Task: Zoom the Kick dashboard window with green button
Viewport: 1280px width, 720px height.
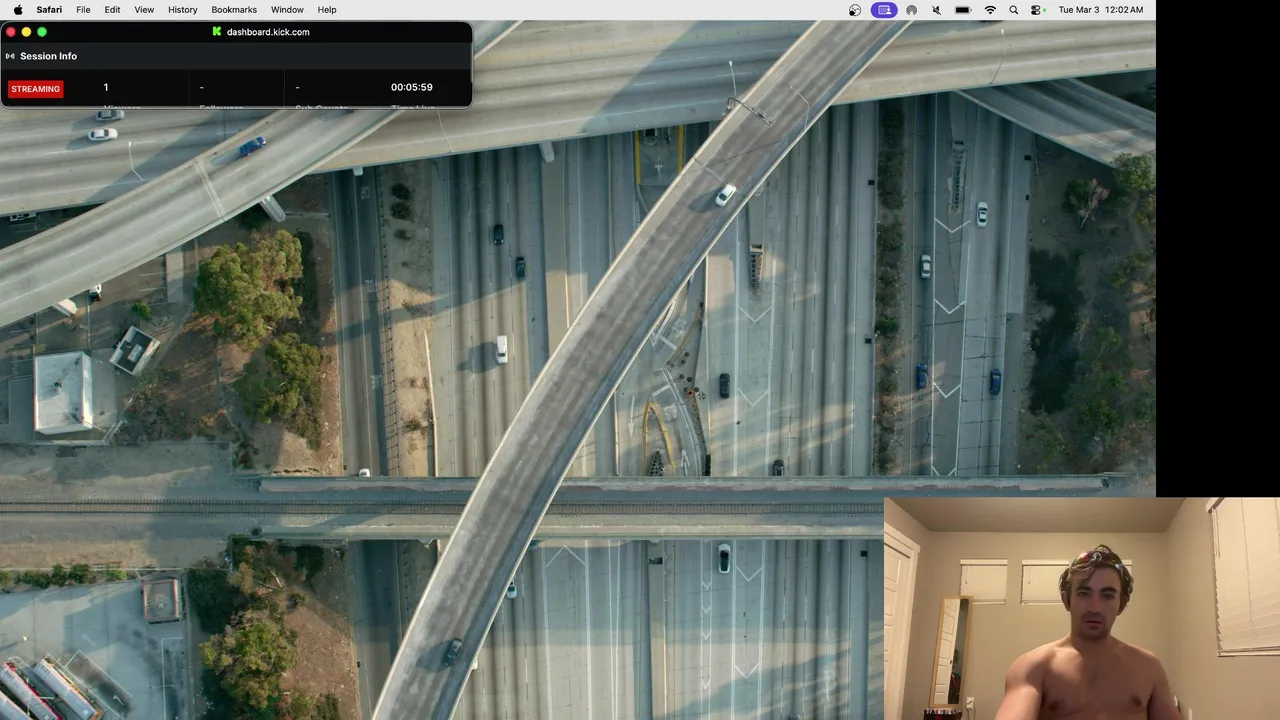Action: [42, 32]
